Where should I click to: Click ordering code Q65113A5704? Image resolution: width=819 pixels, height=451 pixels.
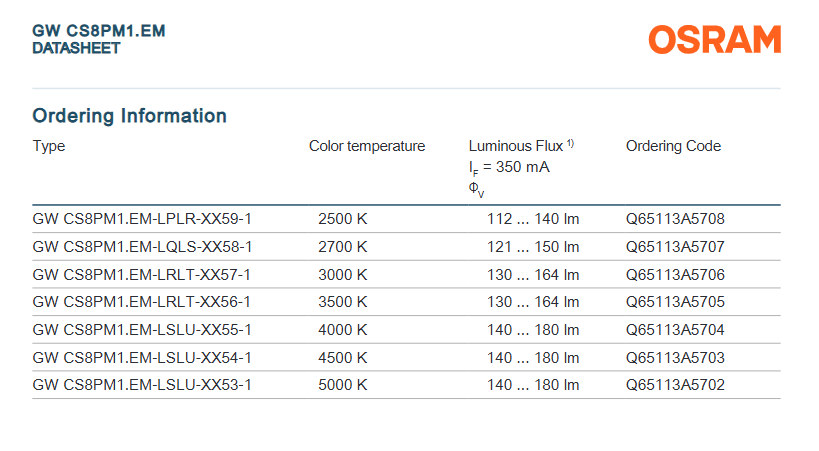point(675,330)
